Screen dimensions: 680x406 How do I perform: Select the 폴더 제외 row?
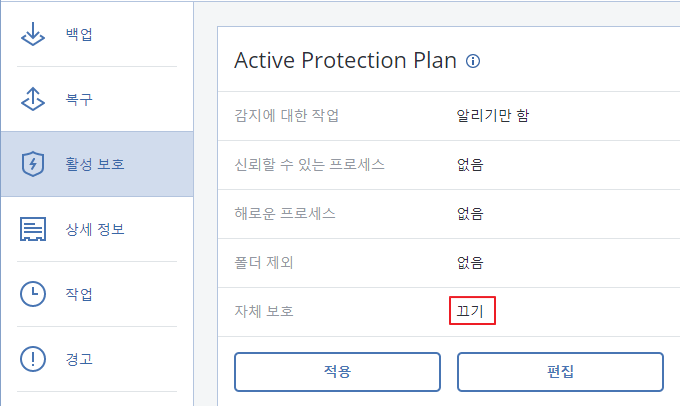pyautogui.click(x=449, y=263)
